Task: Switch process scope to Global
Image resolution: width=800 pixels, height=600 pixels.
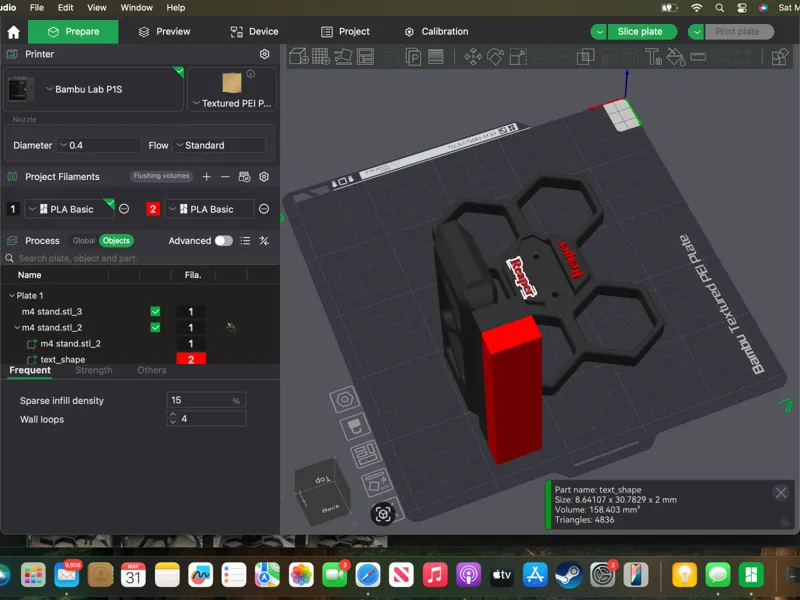Action: pos(84,241)
